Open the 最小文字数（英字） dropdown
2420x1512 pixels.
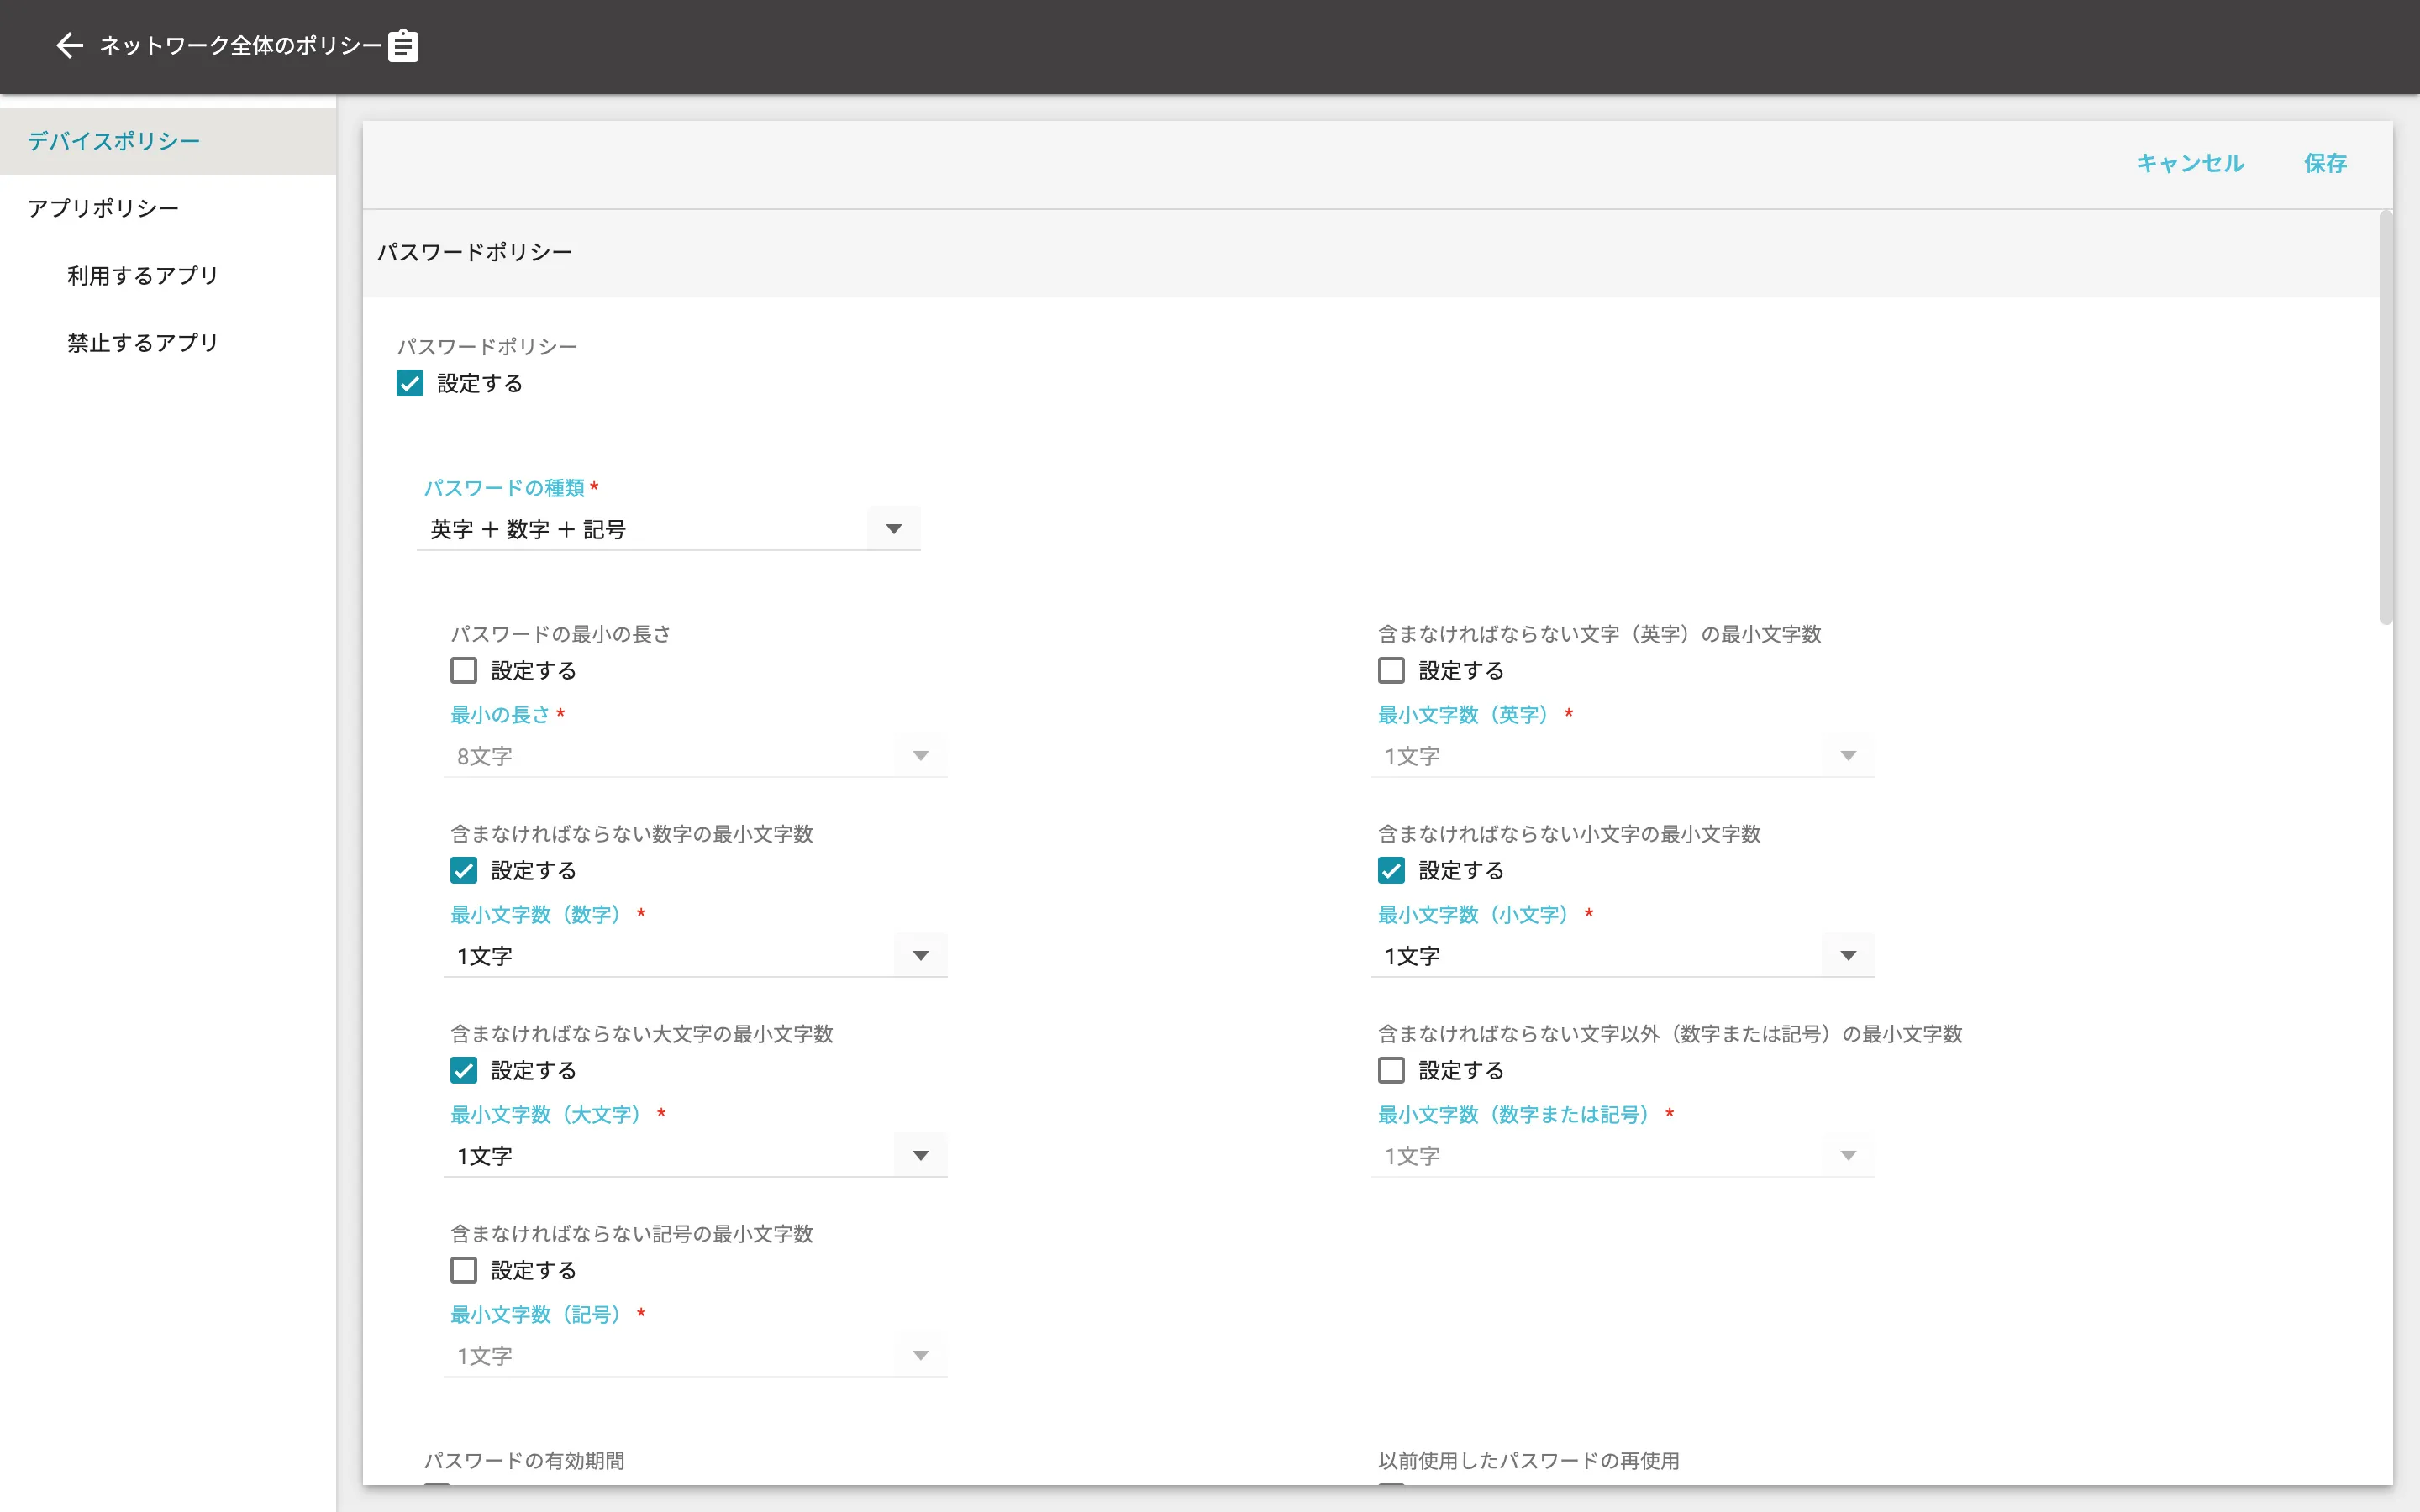point(1622,756)
